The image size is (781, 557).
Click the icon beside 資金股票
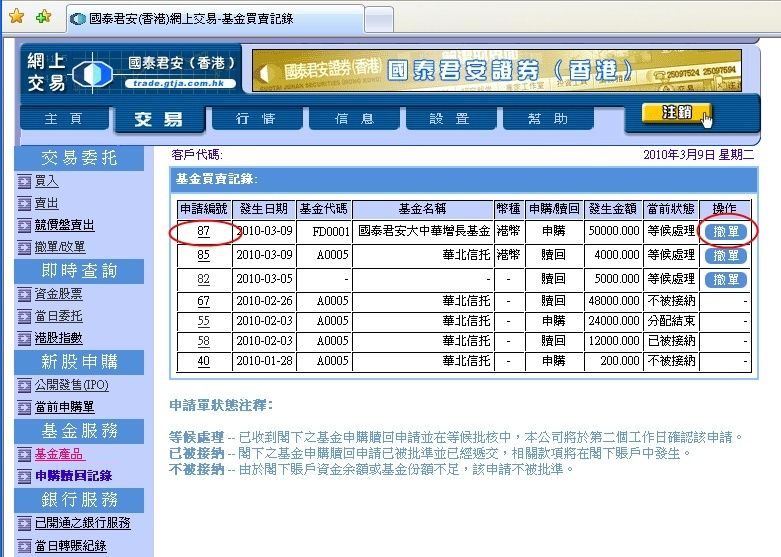[x=24, y=294]
